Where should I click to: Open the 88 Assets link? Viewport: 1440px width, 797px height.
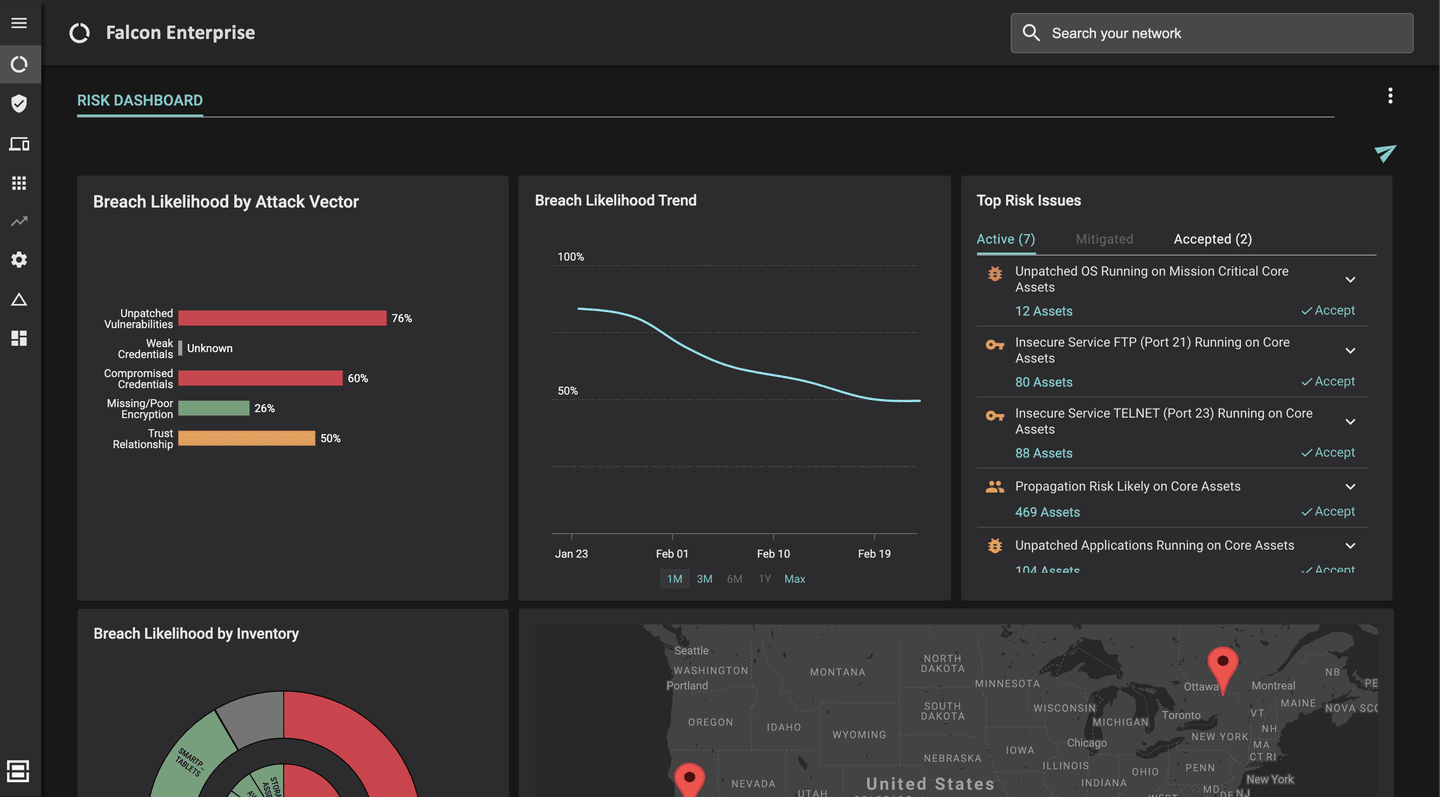1043,453
